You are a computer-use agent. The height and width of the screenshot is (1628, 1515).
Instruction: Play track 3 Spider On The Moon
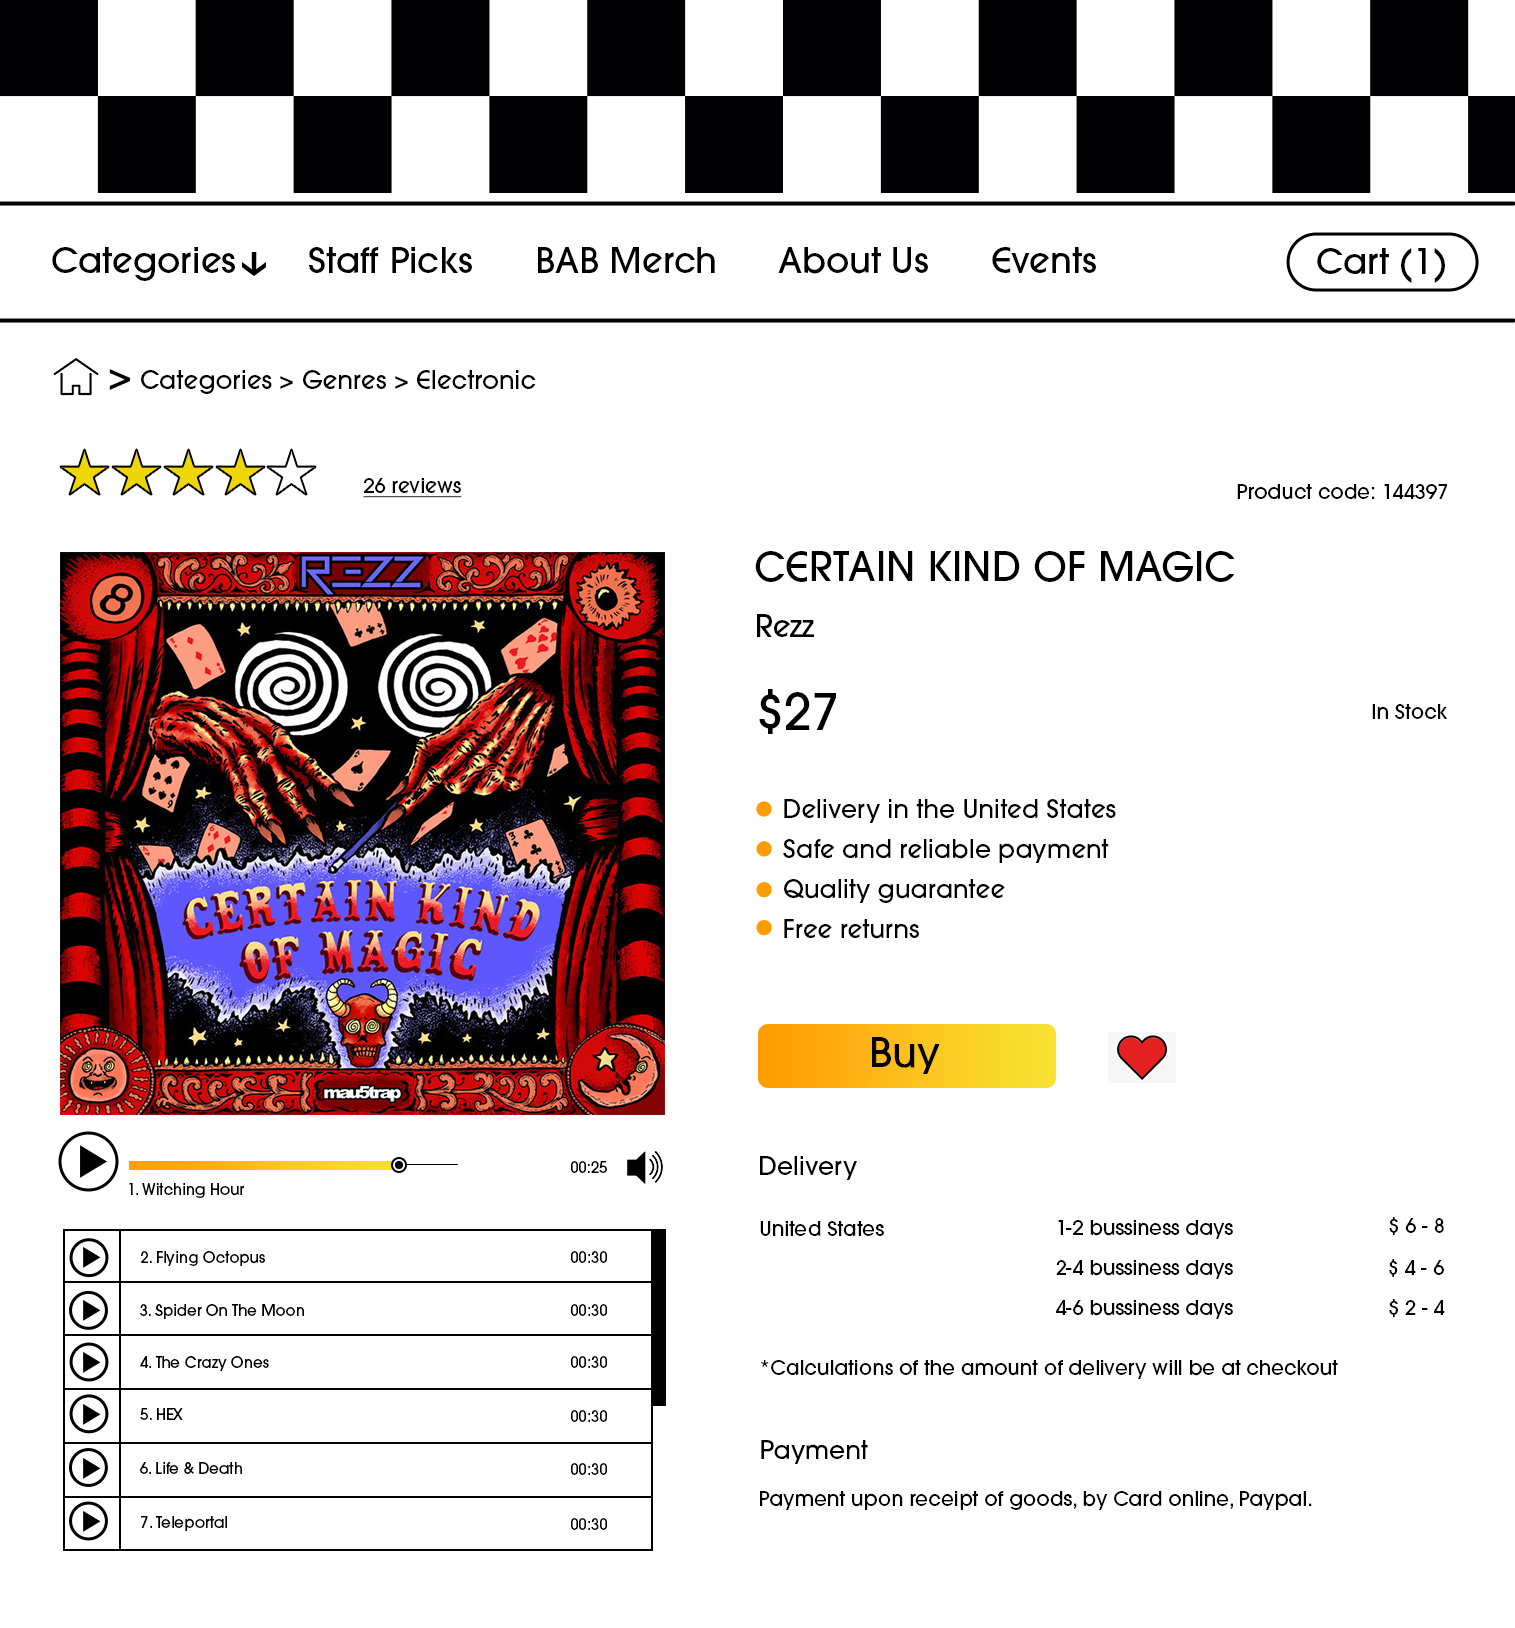tap(89, 1310)
